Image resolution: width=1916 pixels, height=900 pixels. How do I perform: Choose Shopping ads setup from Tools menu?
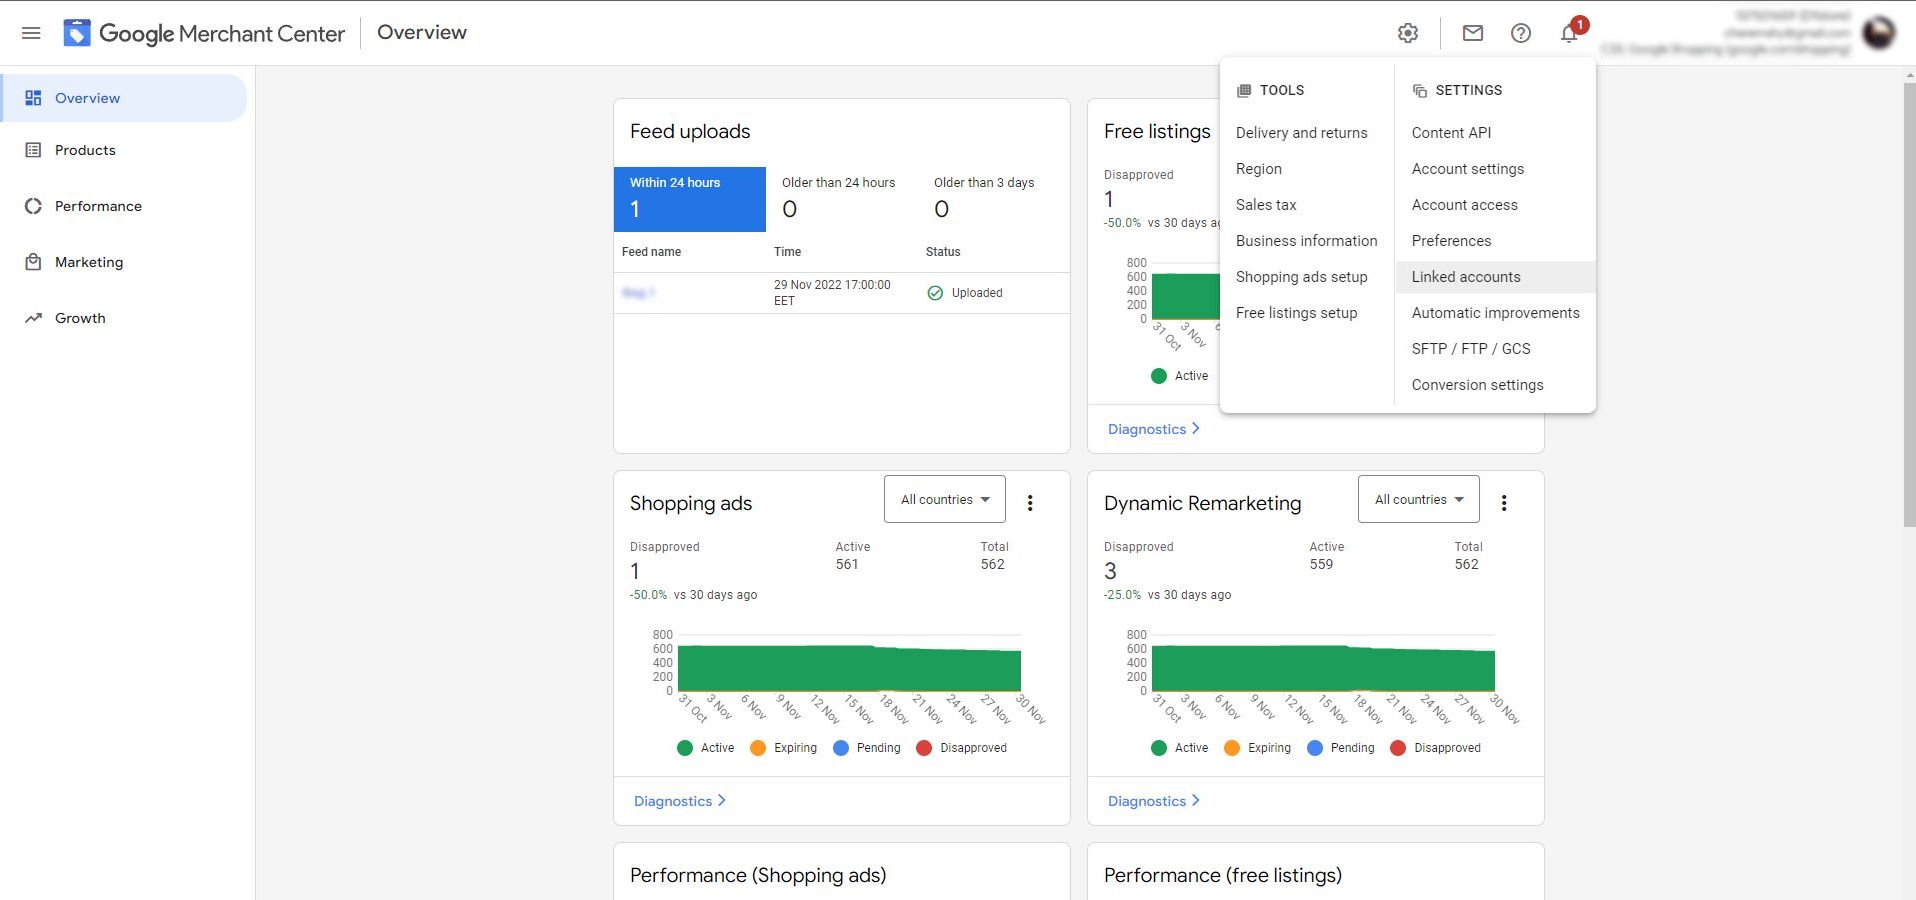pos(1301,277)
